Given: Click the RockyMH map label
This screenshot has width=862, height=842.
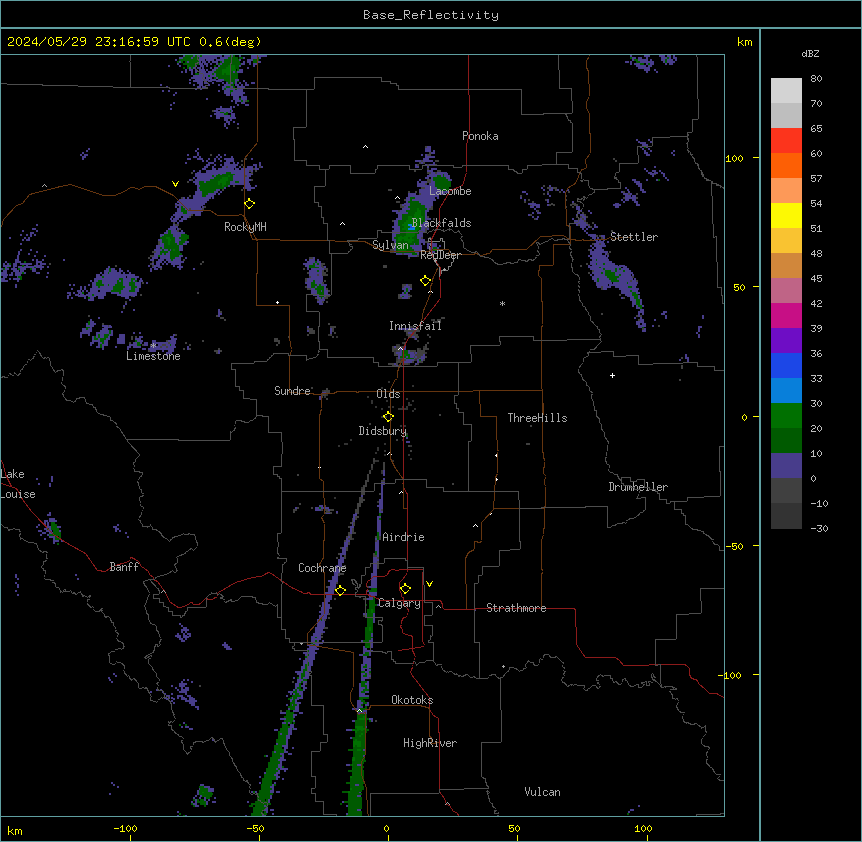Looking at the screenshot, I should coord(245,227).
